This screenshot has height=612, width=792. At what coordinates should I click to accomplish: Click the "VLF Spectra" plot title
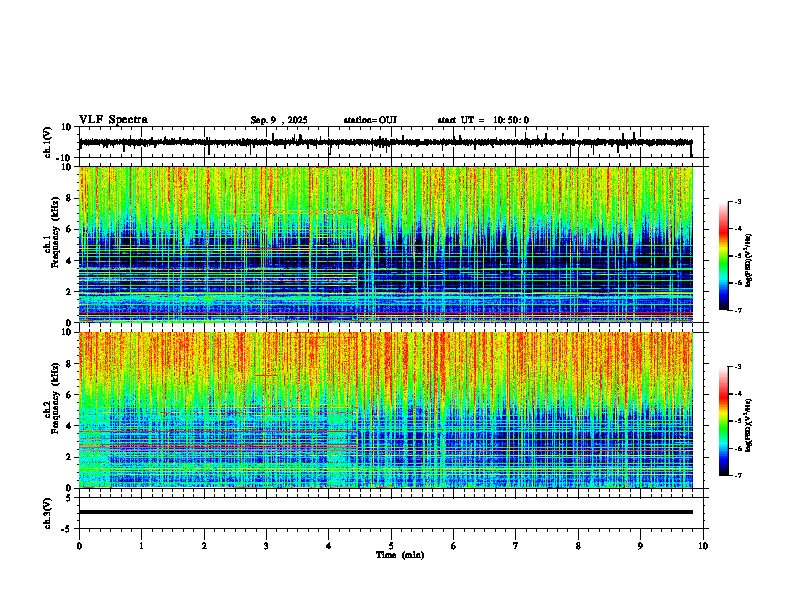click(113, 119)
